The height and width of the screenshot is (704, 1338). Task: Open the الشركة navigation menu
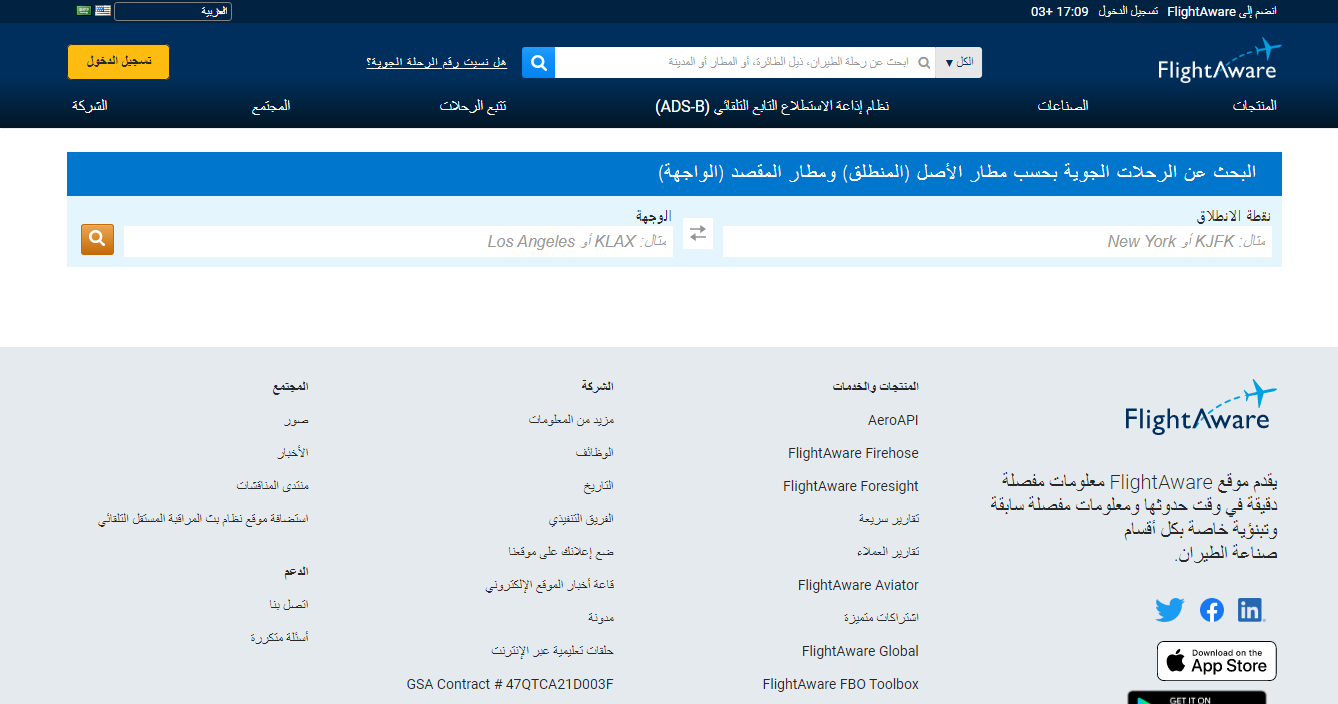click(89, 106)
